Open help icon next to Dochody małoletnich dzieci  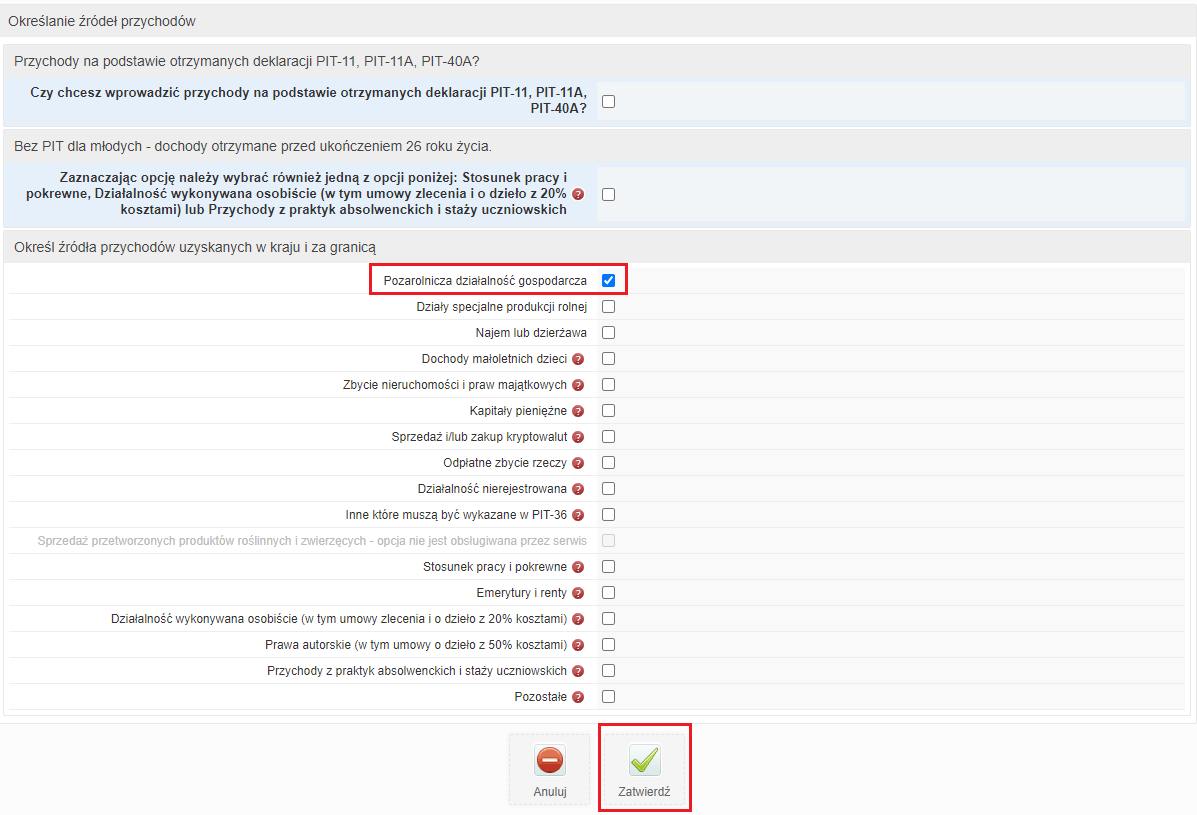point(578,359)
